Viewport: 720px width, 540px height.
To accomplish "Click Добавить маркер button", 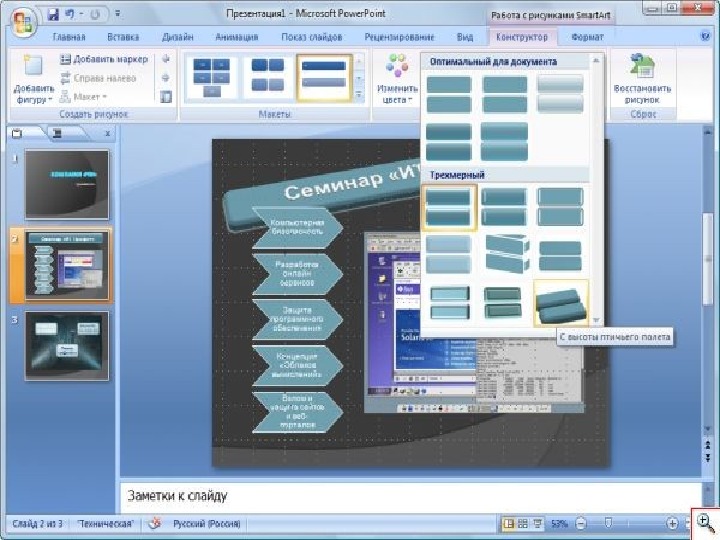I will [x=104, y=59].
